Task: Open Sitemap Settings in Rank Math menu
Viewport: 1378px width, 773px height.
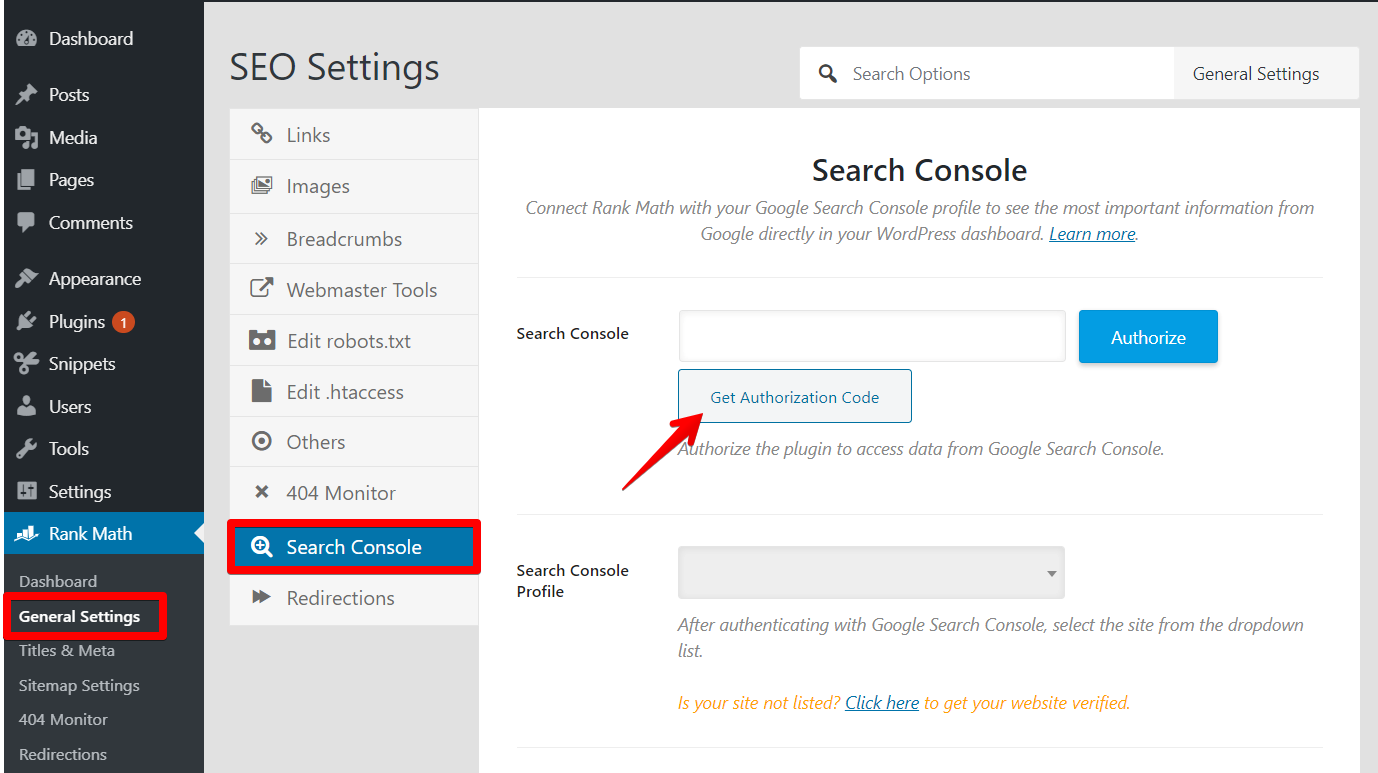Action: point(79,685)
